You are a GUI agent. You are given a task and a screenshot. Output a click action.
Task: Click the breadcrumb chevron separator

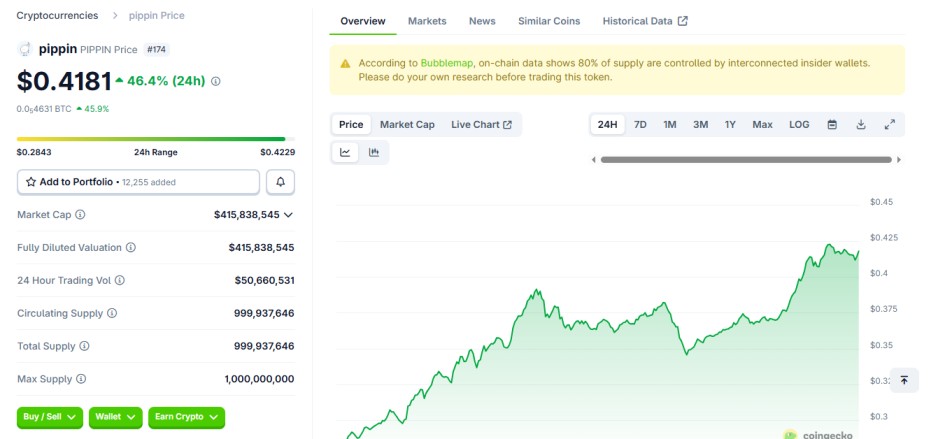click(115, 16)
